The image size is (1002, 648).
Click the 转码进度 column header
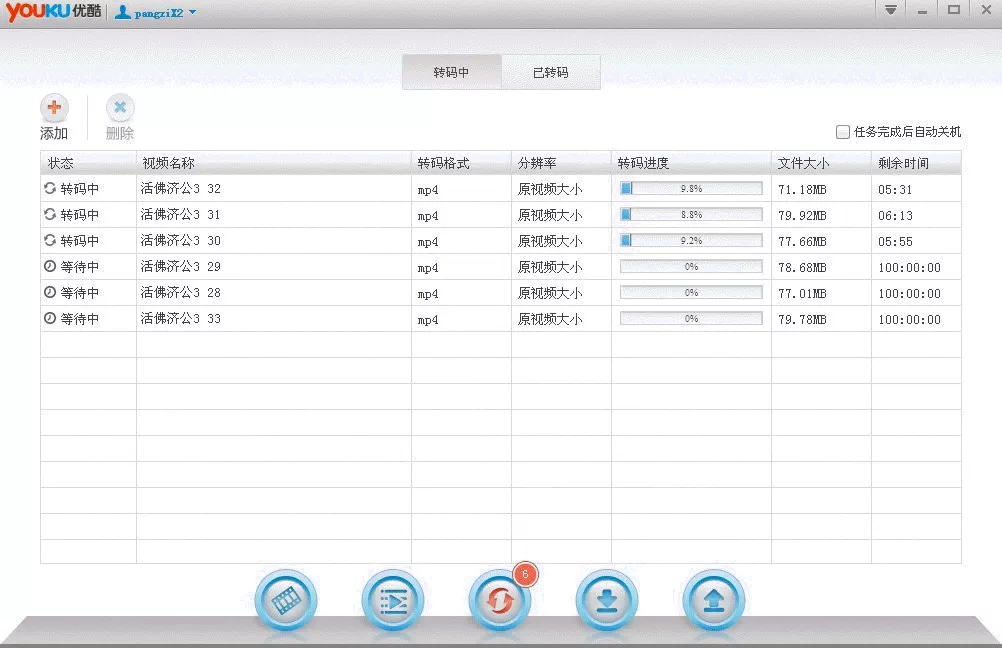pyautogui.click(x=691, y=163)
